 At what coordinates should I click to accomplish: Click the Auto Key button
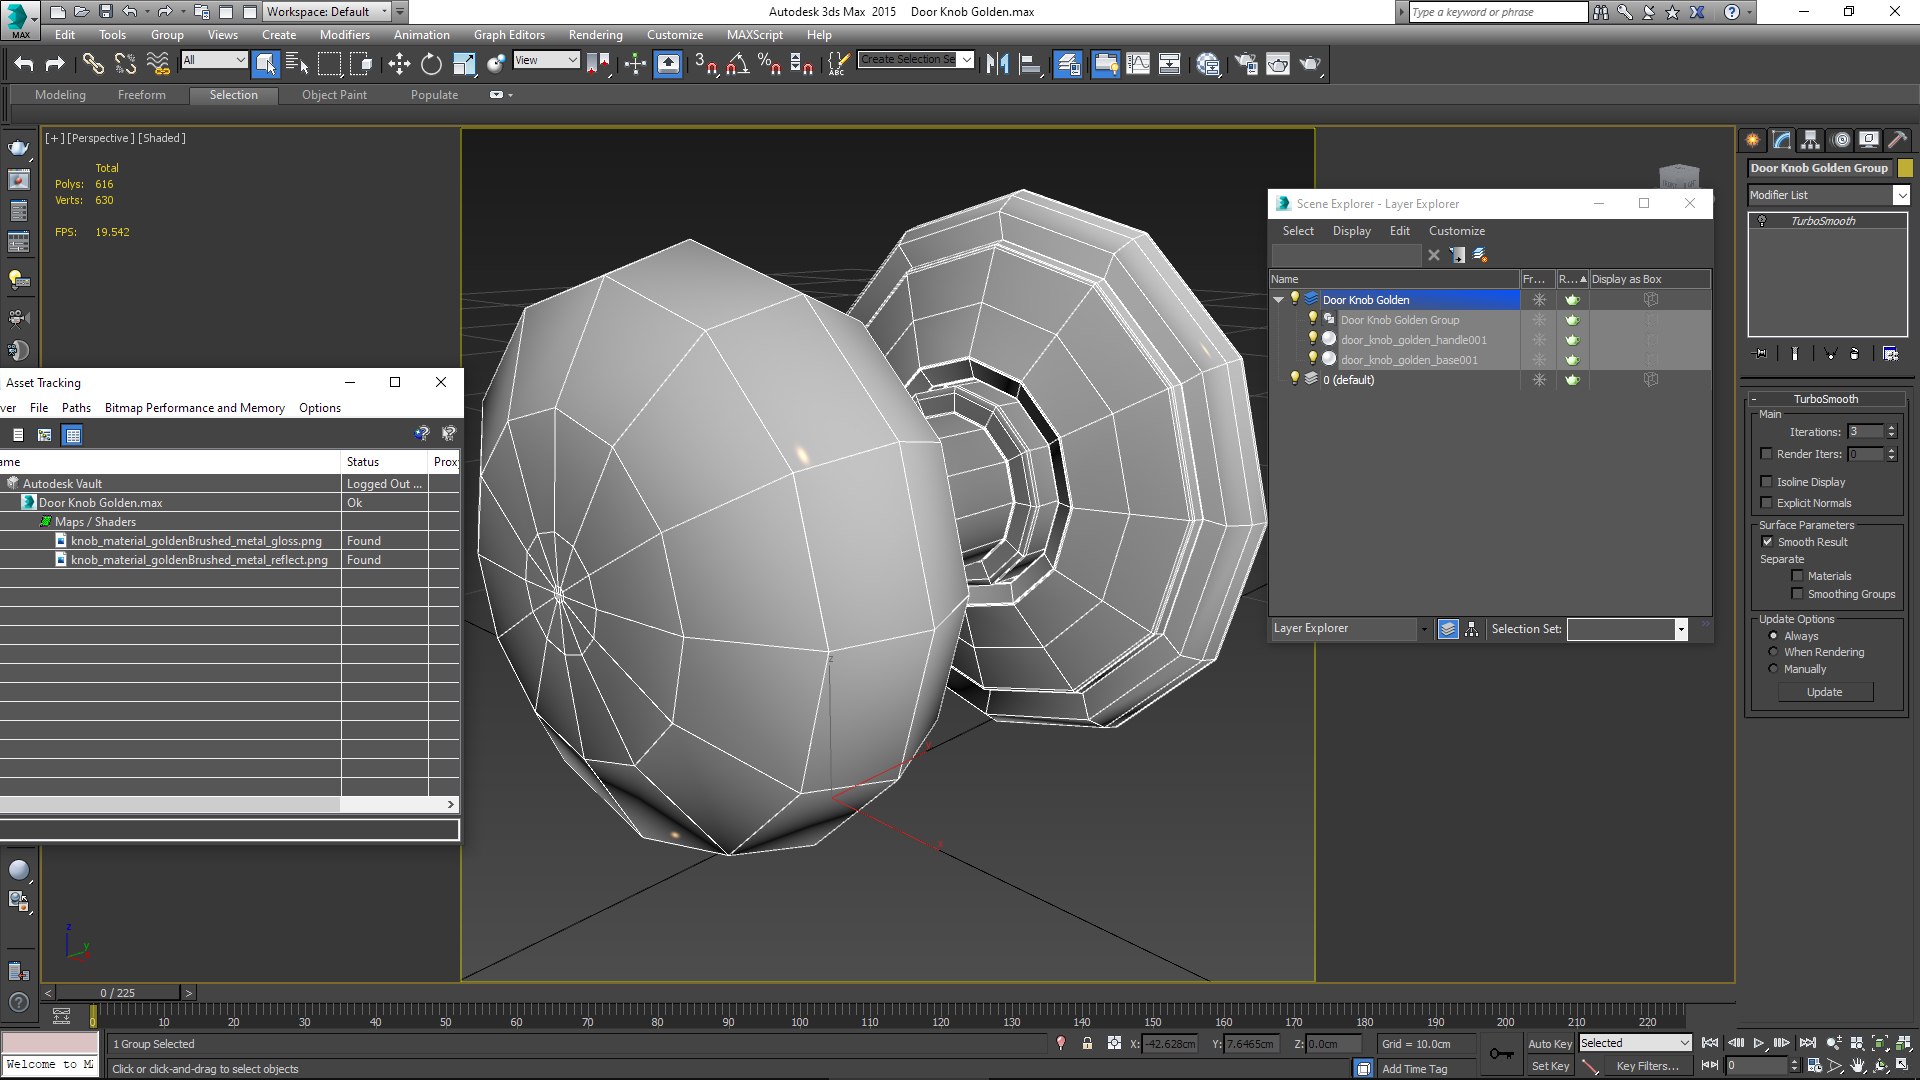point(1549,1043)
